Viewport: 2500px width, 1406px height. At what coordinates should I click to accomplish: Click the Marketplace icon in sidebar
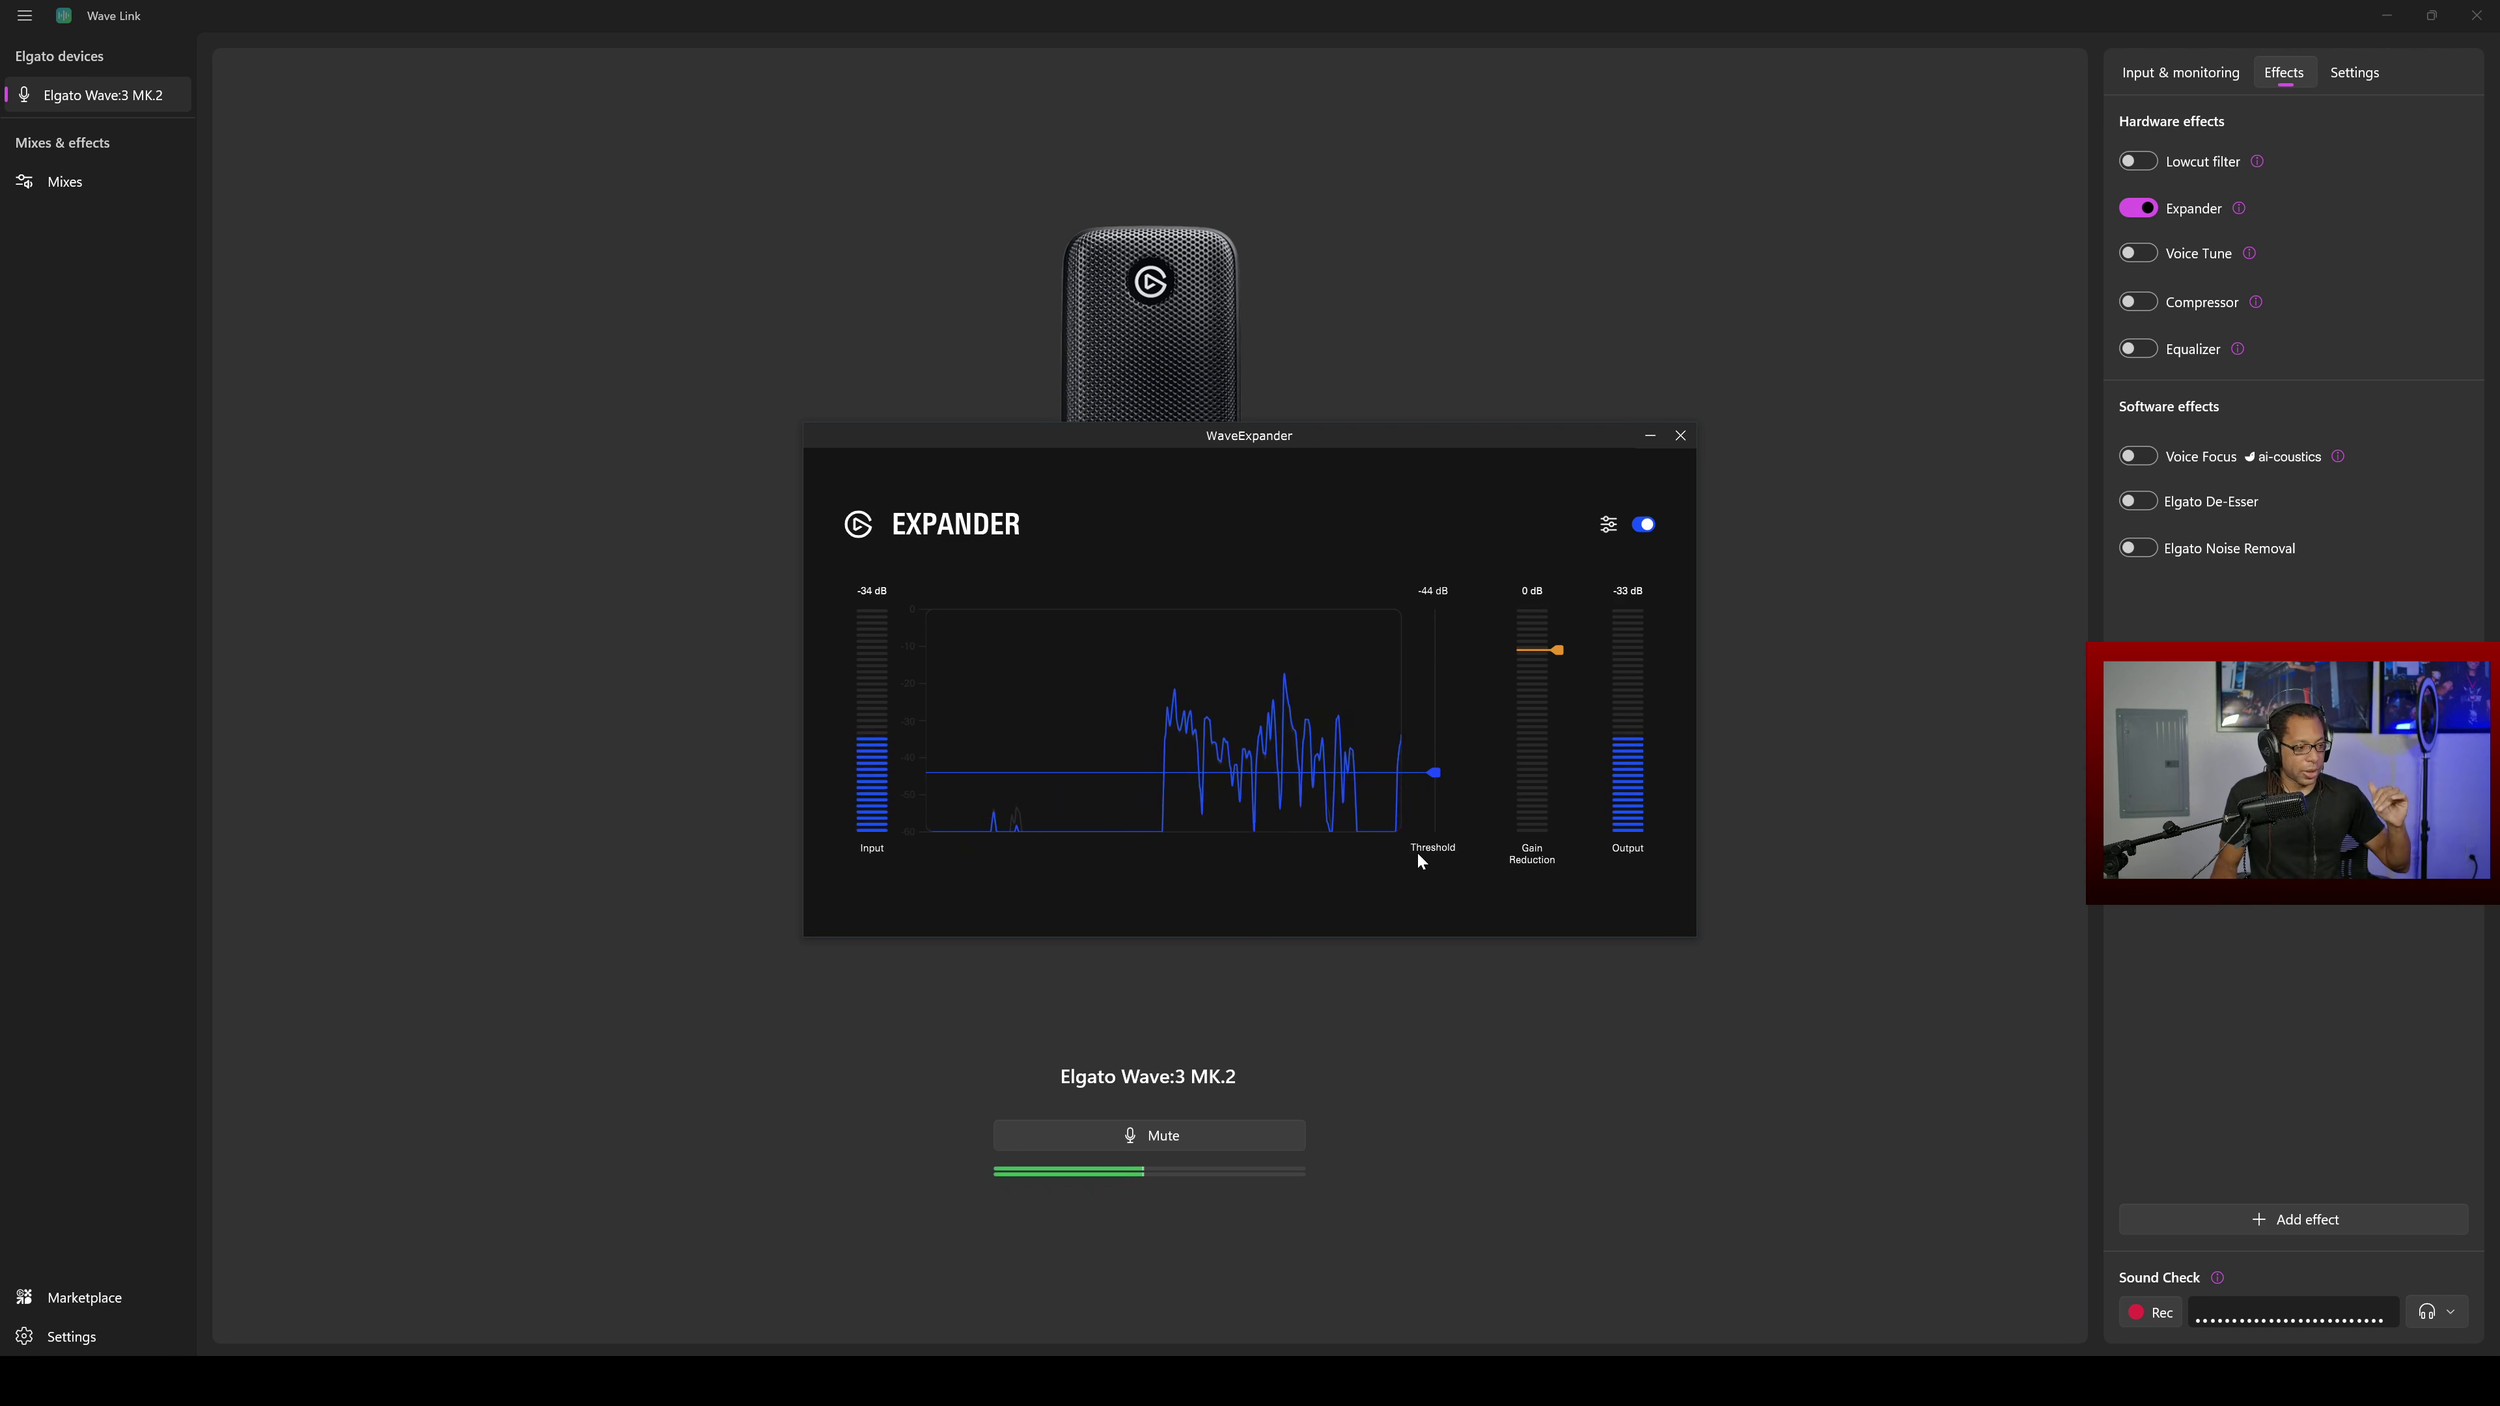pos(25,1297)
